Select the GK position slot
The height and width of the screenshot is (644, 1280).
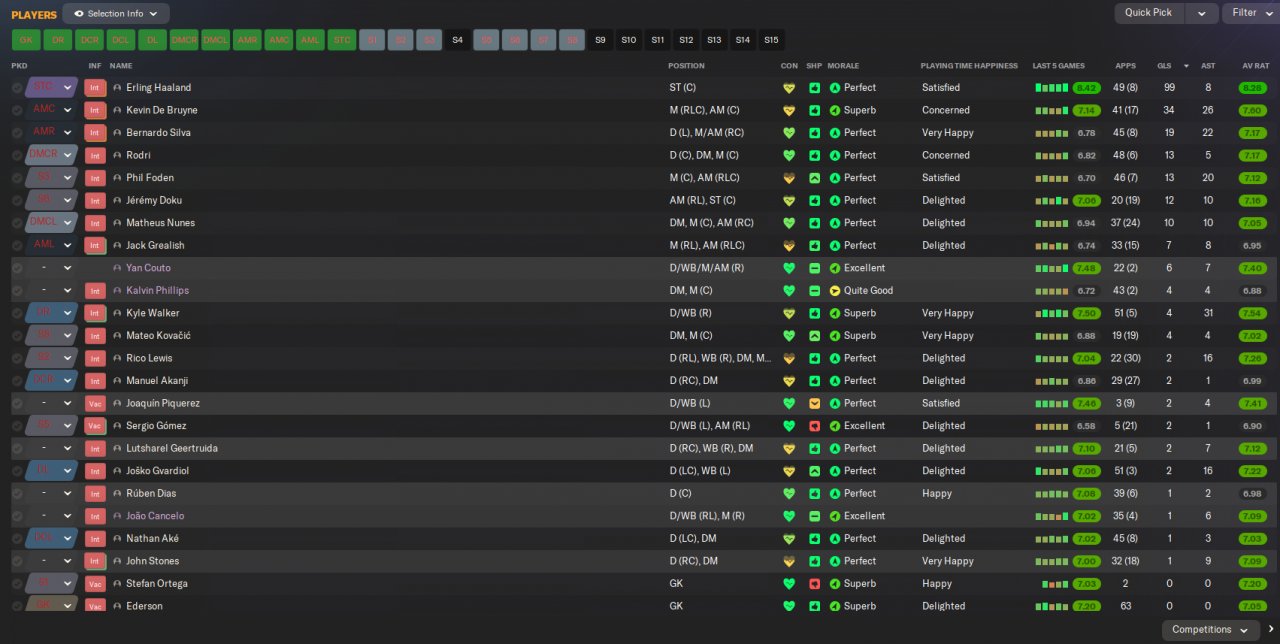(x=26, y=40)
